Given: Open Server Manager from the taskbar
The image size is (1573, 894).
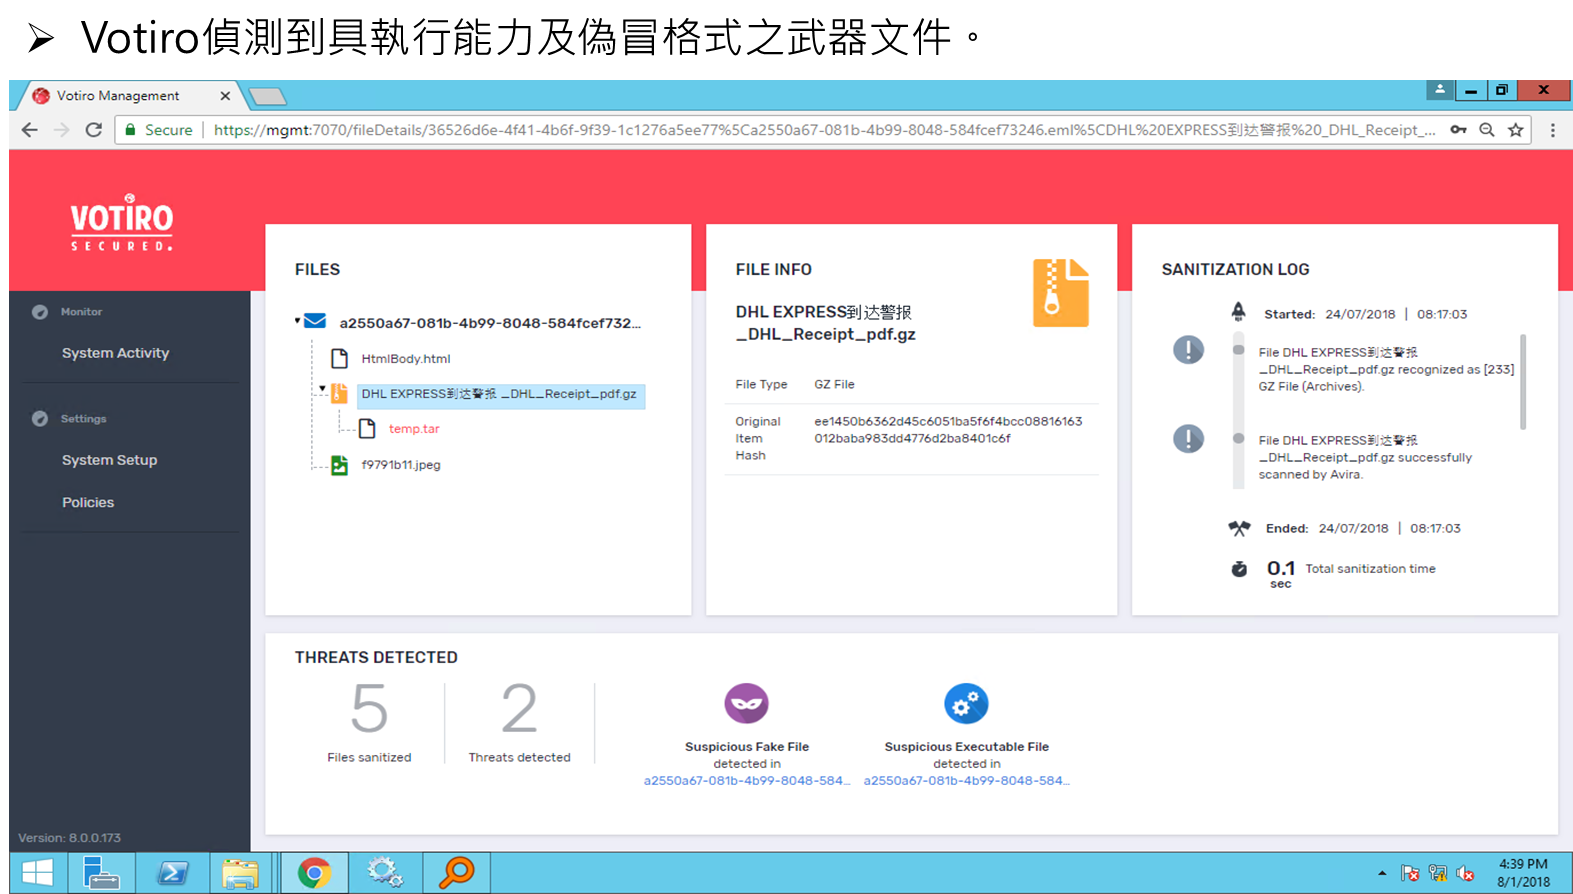Looking at the screenshot, I should [101, 873].
